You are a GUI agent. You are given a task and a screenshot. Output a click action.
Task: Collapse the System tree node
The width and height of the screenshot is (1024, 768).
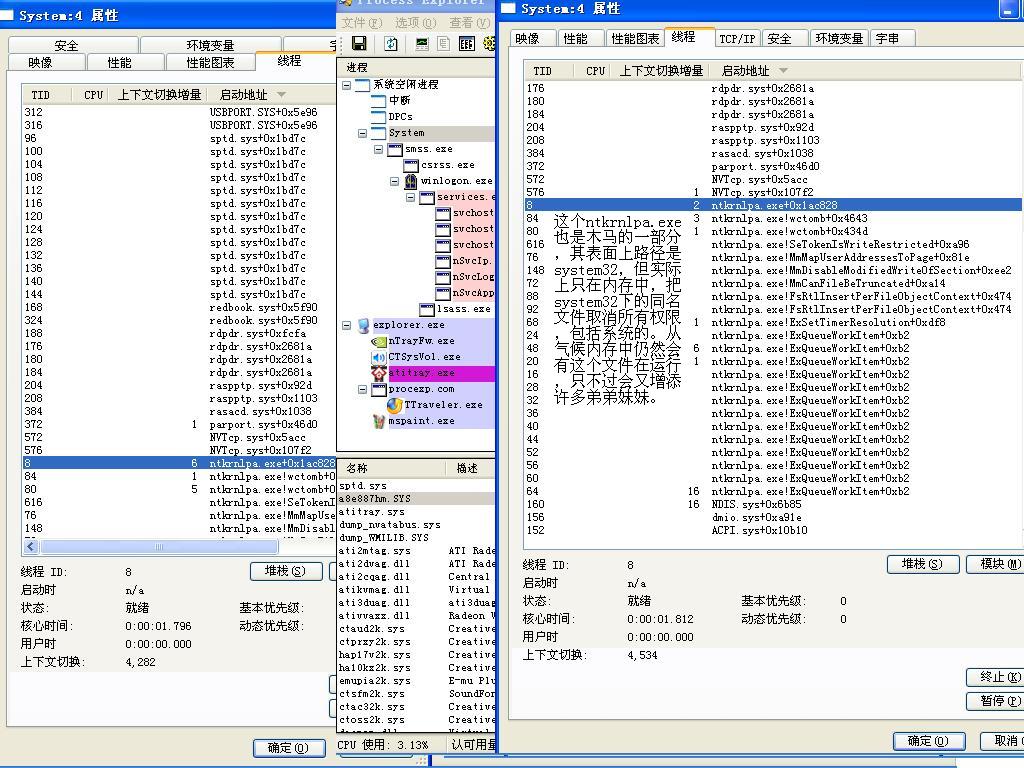coord(362,133)
